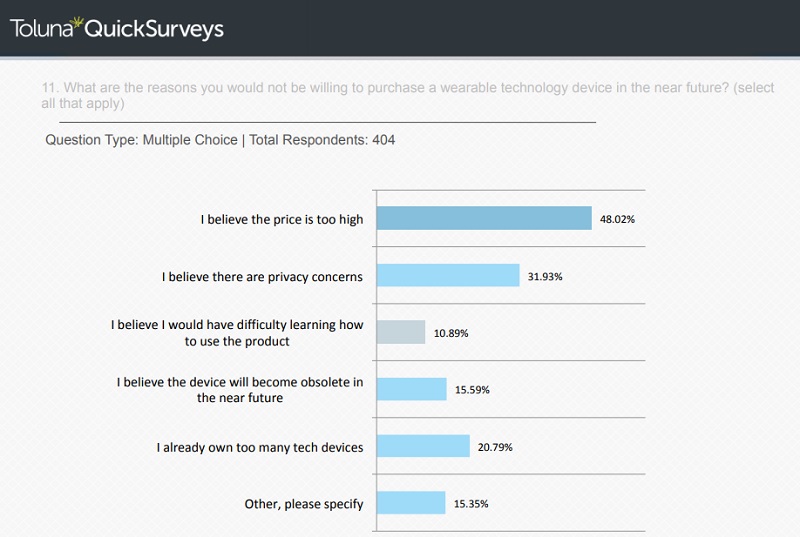Select the 'I believe there are privacy concerns' label
800x537 pixels.
pyautogui.click(x=262, y=276)
